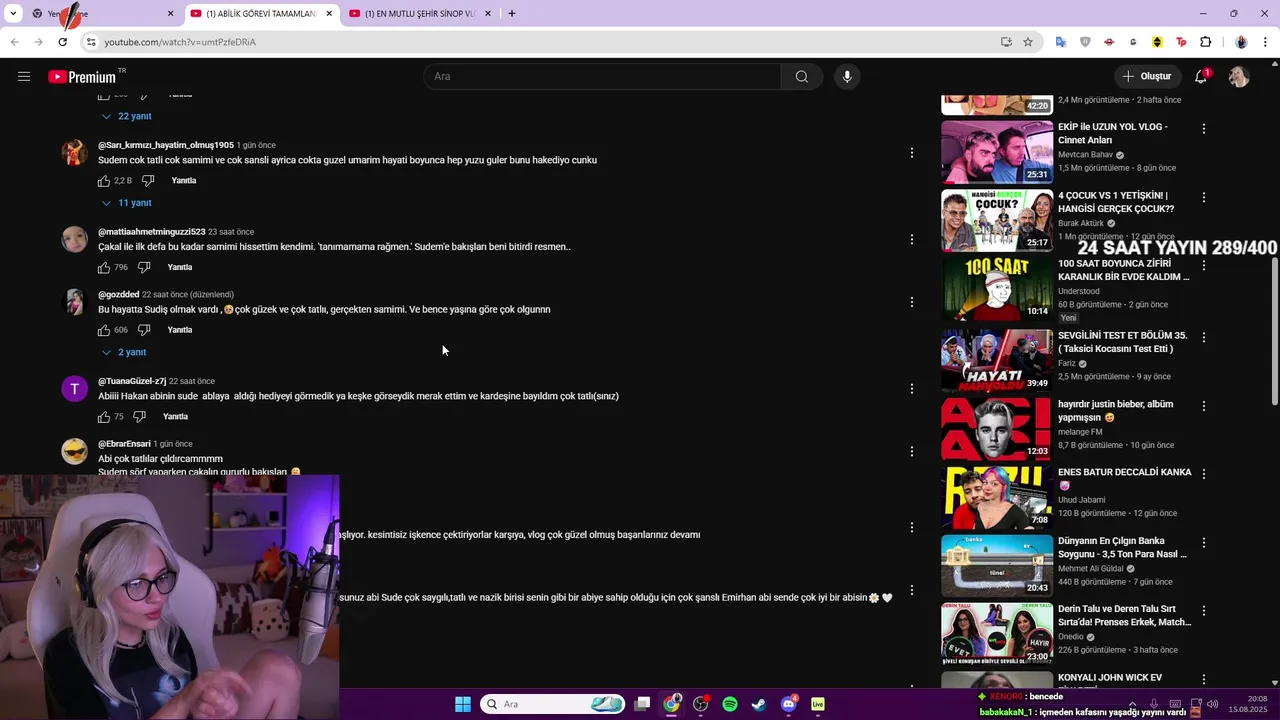Open Chrome tab search dropdown arrow

pyautogui.click(x=13, y=14)
